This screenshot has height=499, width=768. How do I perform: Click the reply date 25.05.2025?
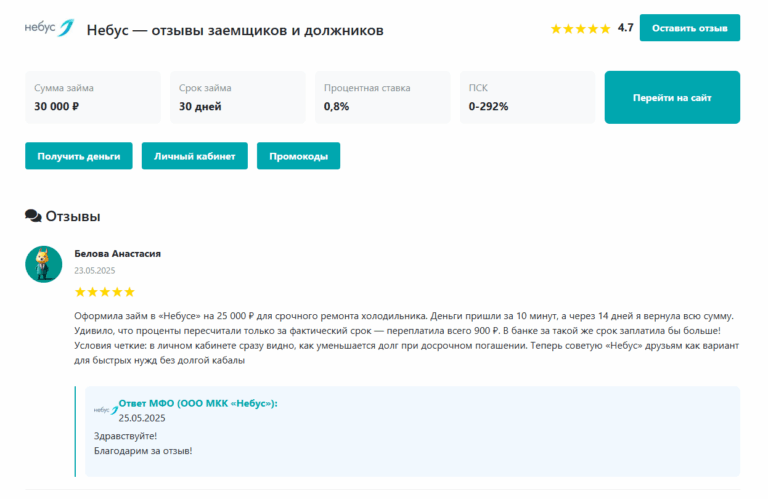pos(142,418)
